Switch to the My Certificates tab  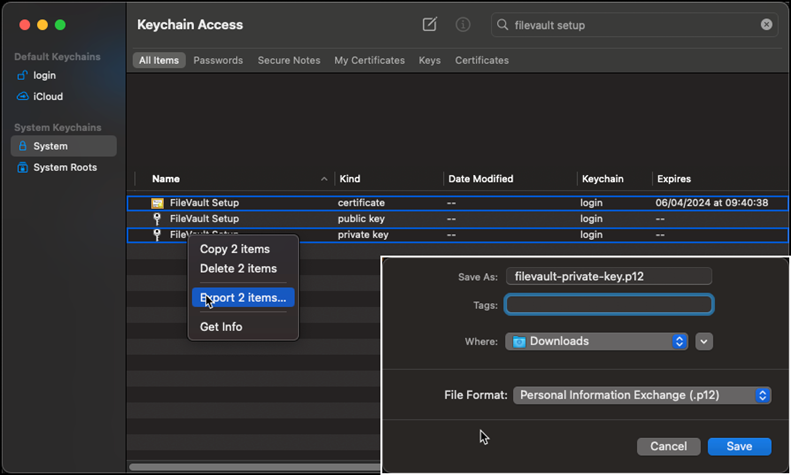[369, 60]
